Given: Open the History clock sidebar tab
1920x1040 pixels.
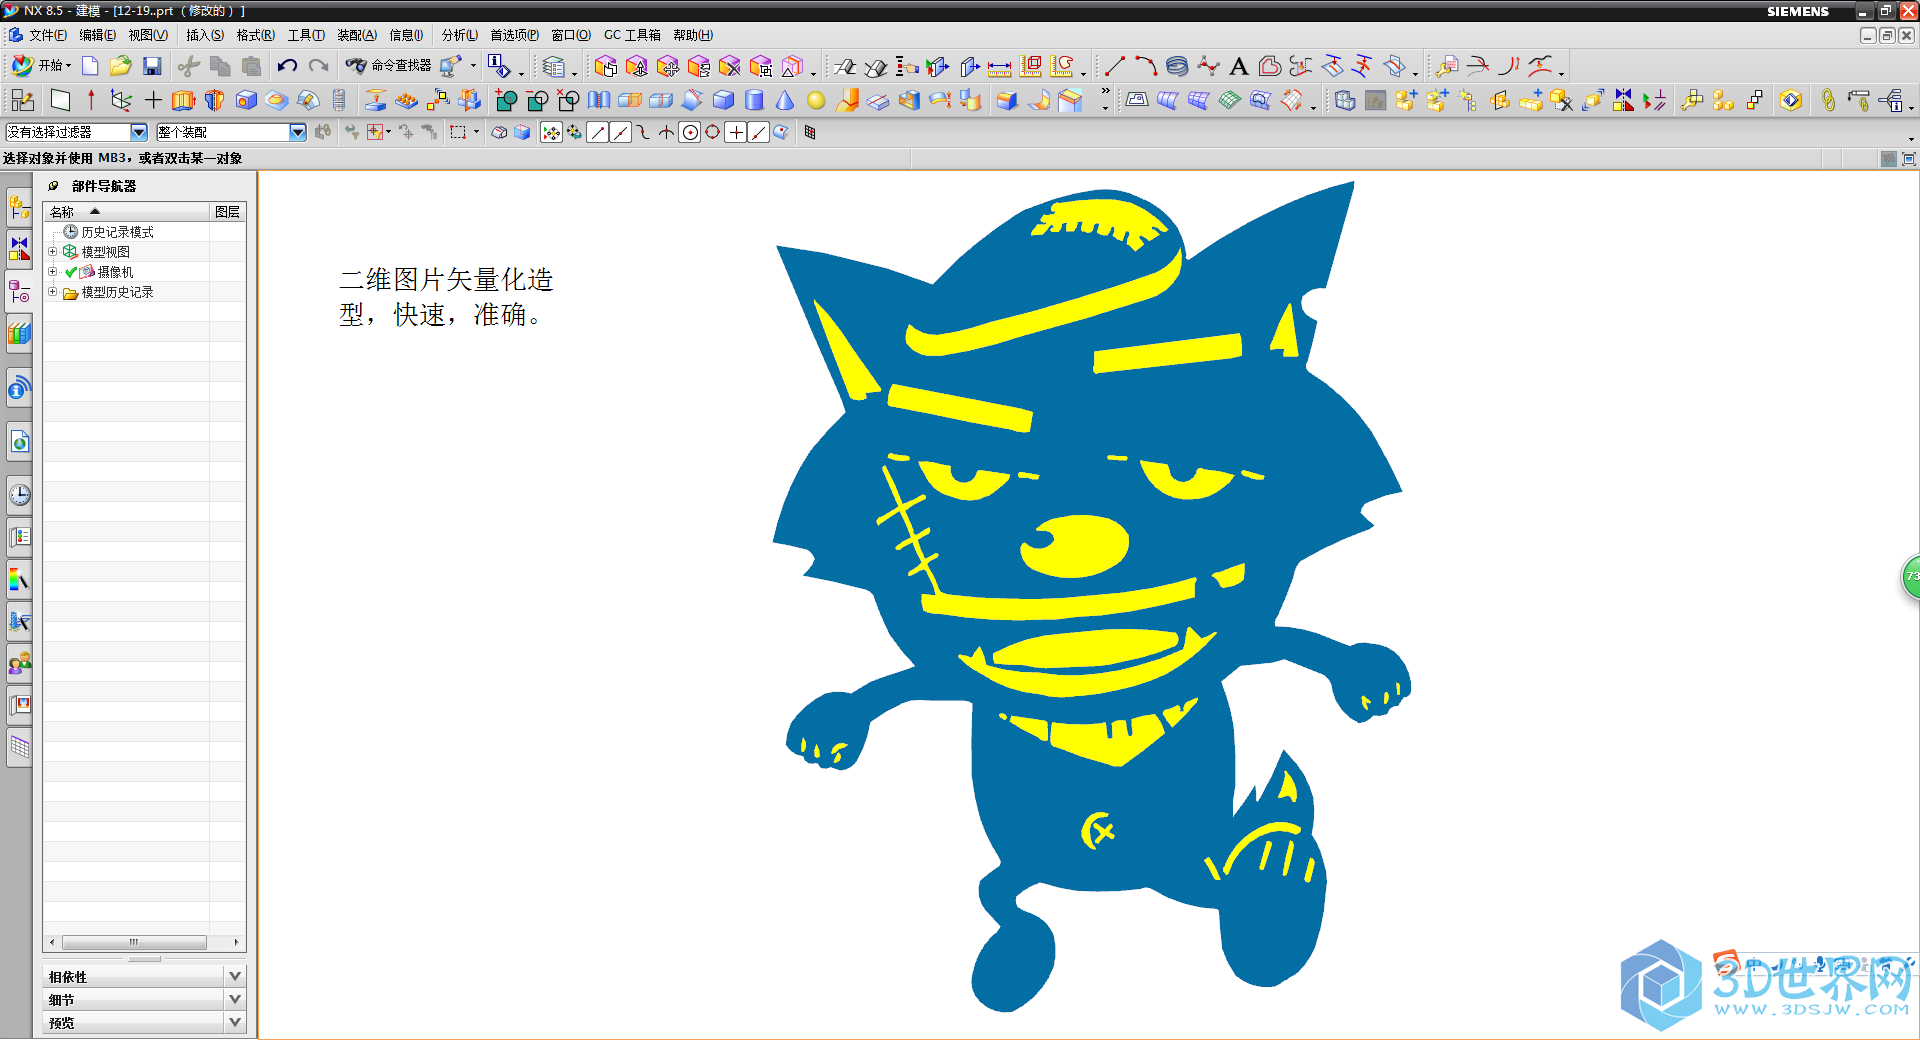Looking at the screenshot, I should click(x=19, y=495).
